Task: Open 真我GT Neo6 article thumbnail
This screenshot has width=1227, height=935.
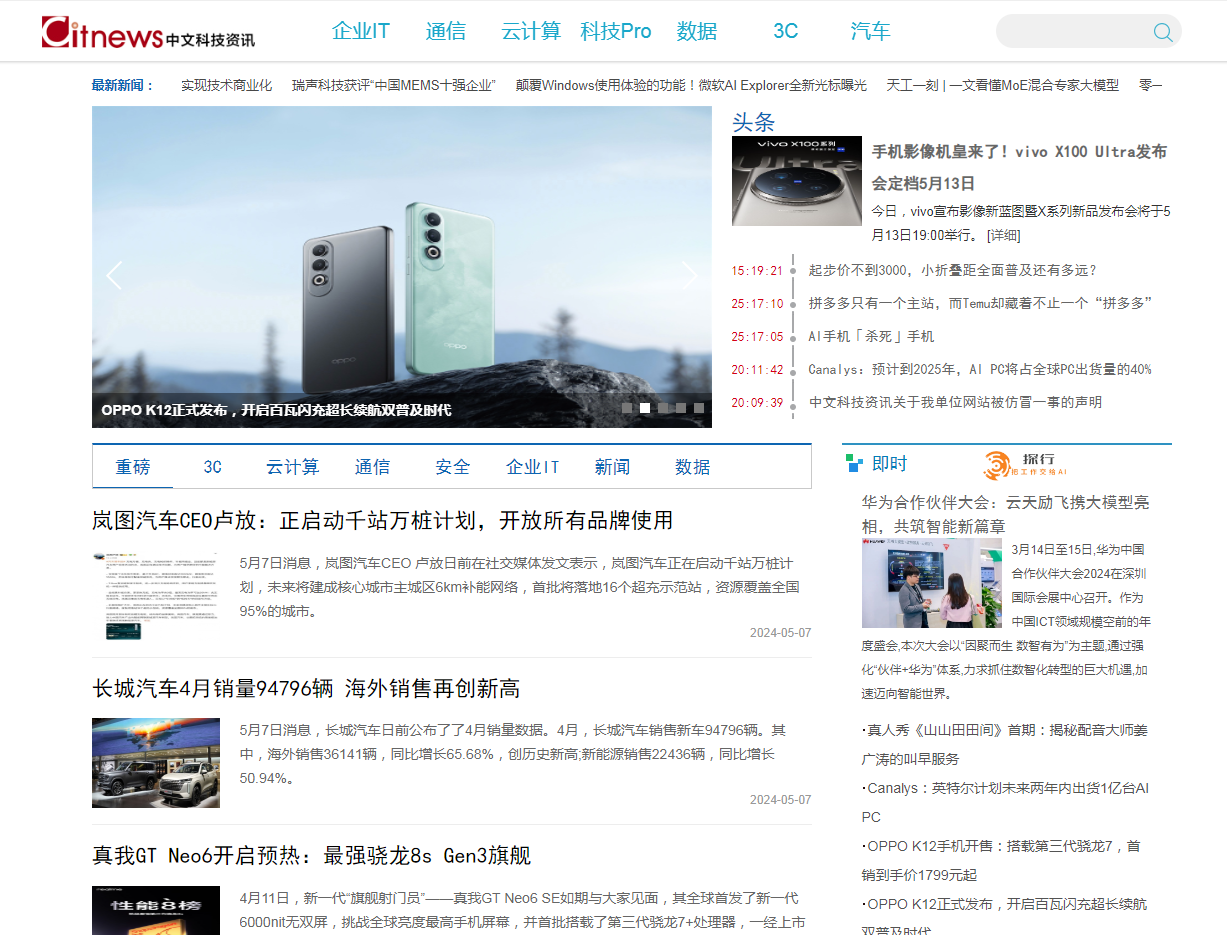Action: pos(156,910)
